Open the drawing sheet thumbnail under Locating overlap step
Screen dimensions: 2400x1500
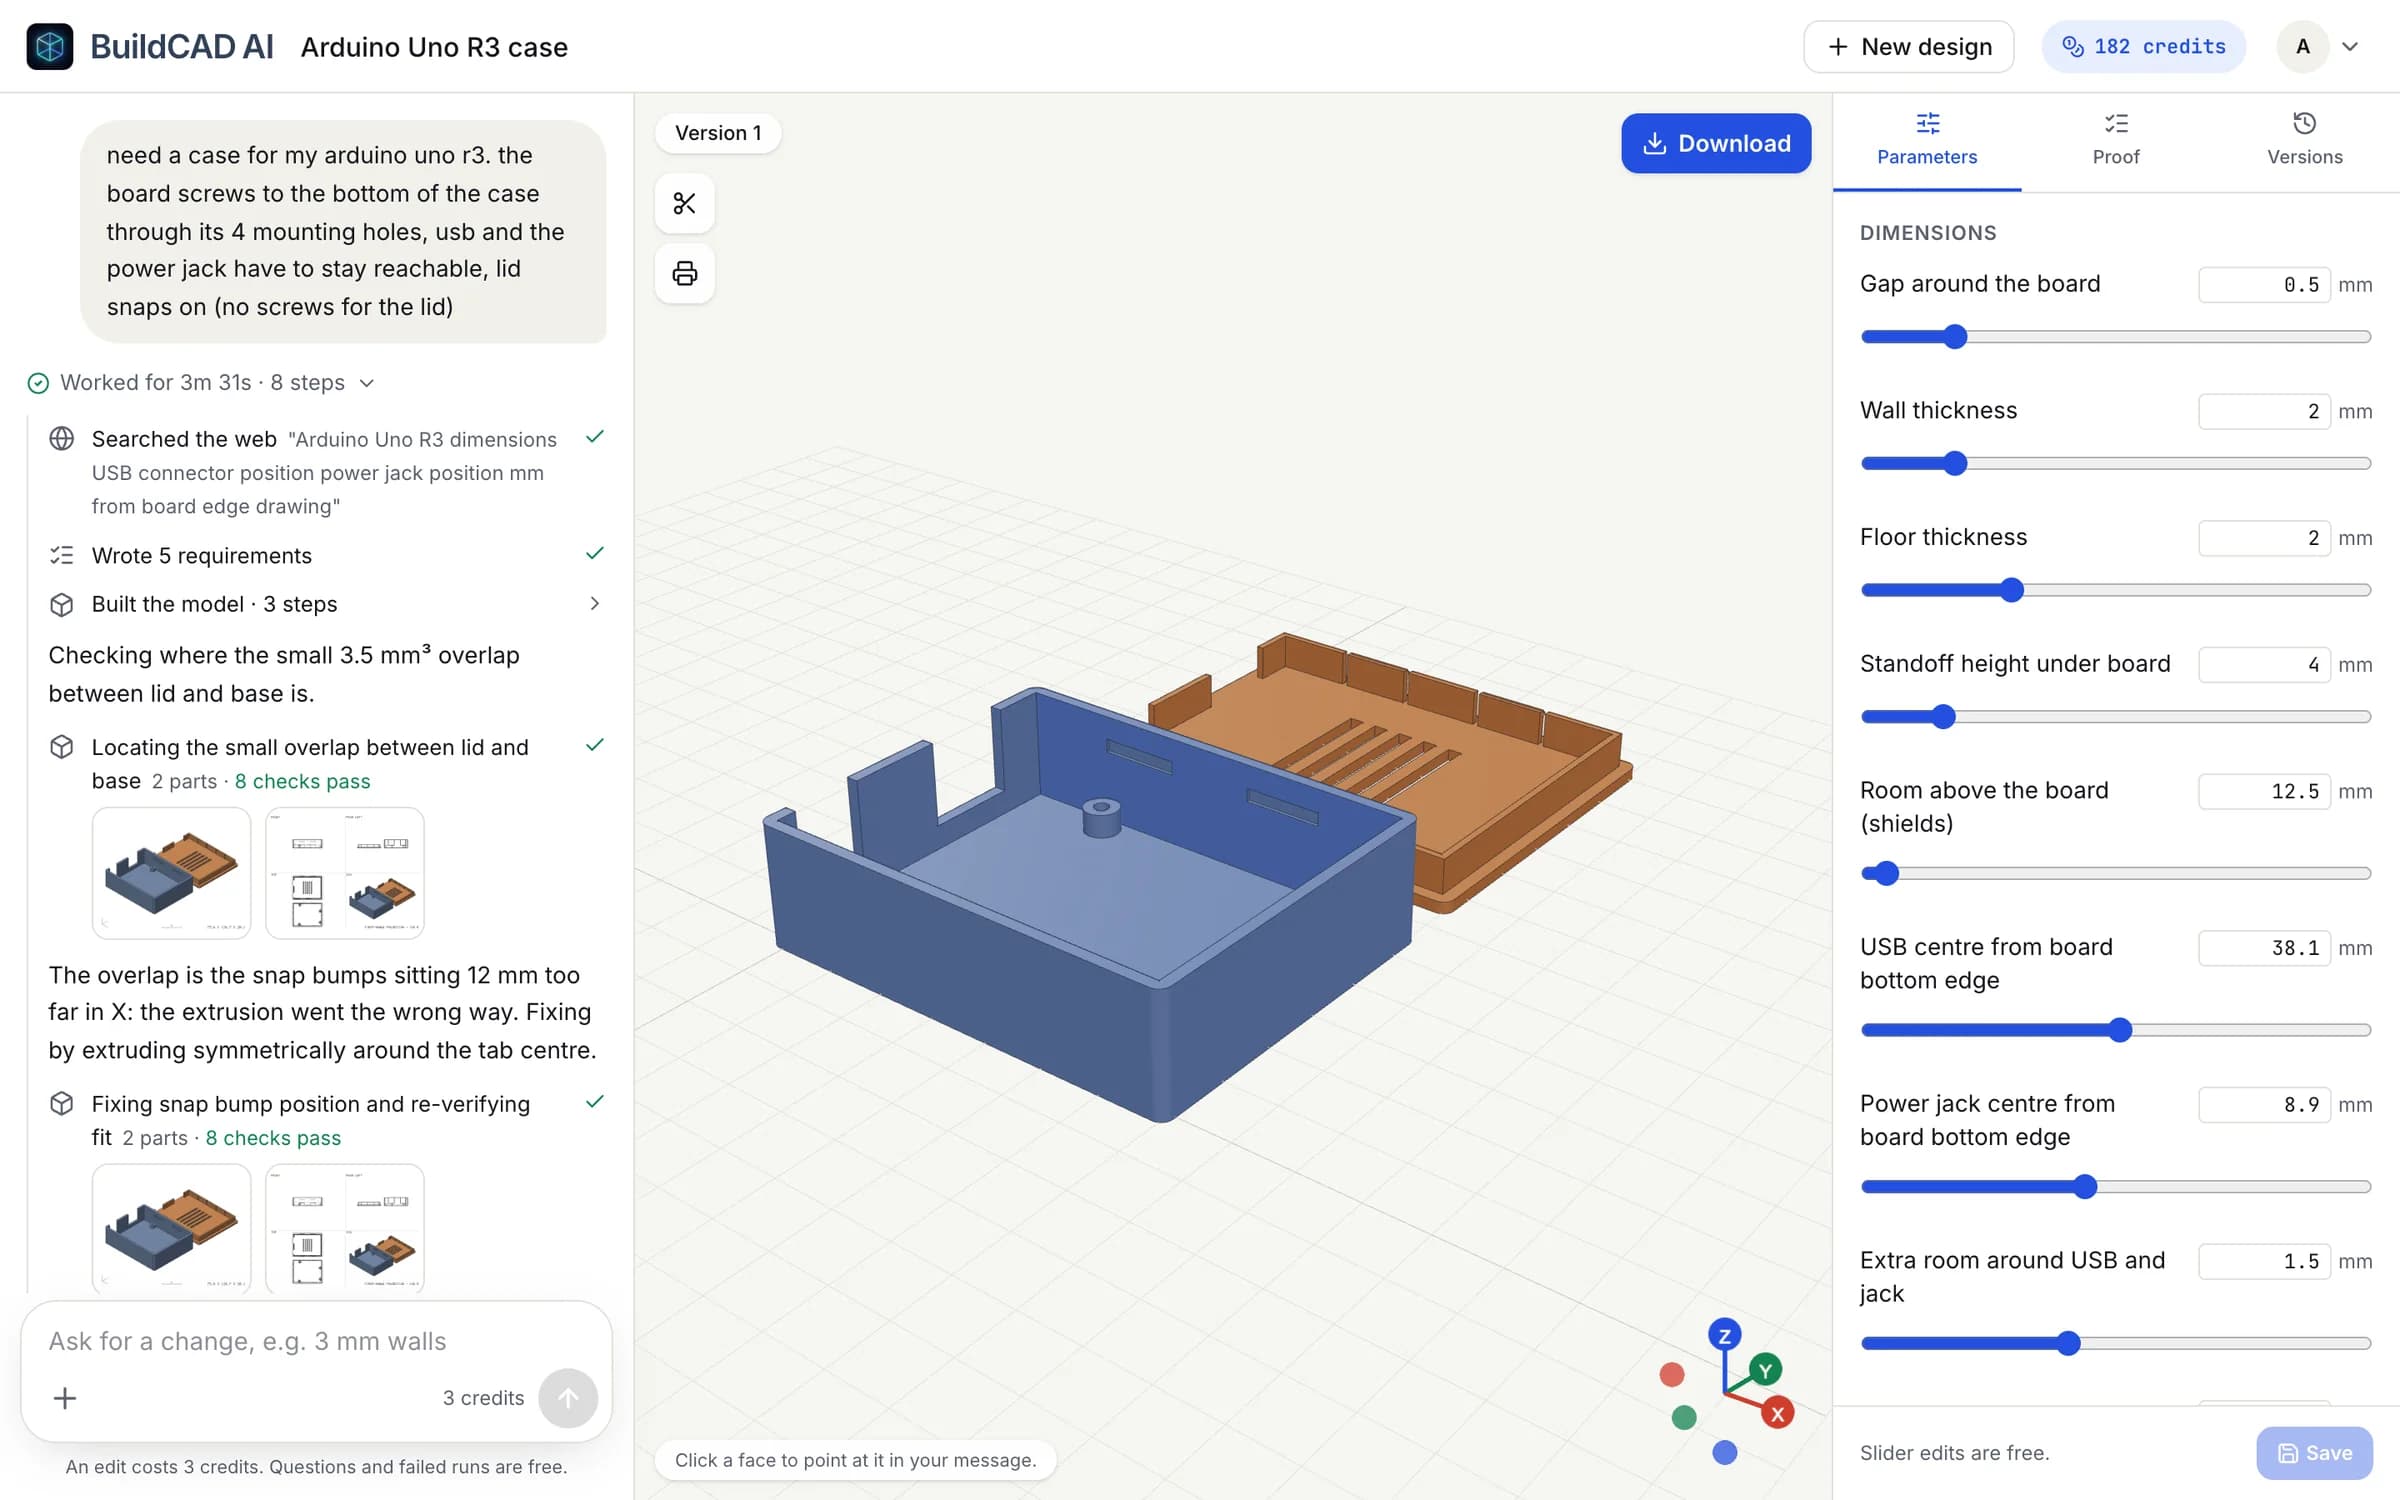(345, 873)
